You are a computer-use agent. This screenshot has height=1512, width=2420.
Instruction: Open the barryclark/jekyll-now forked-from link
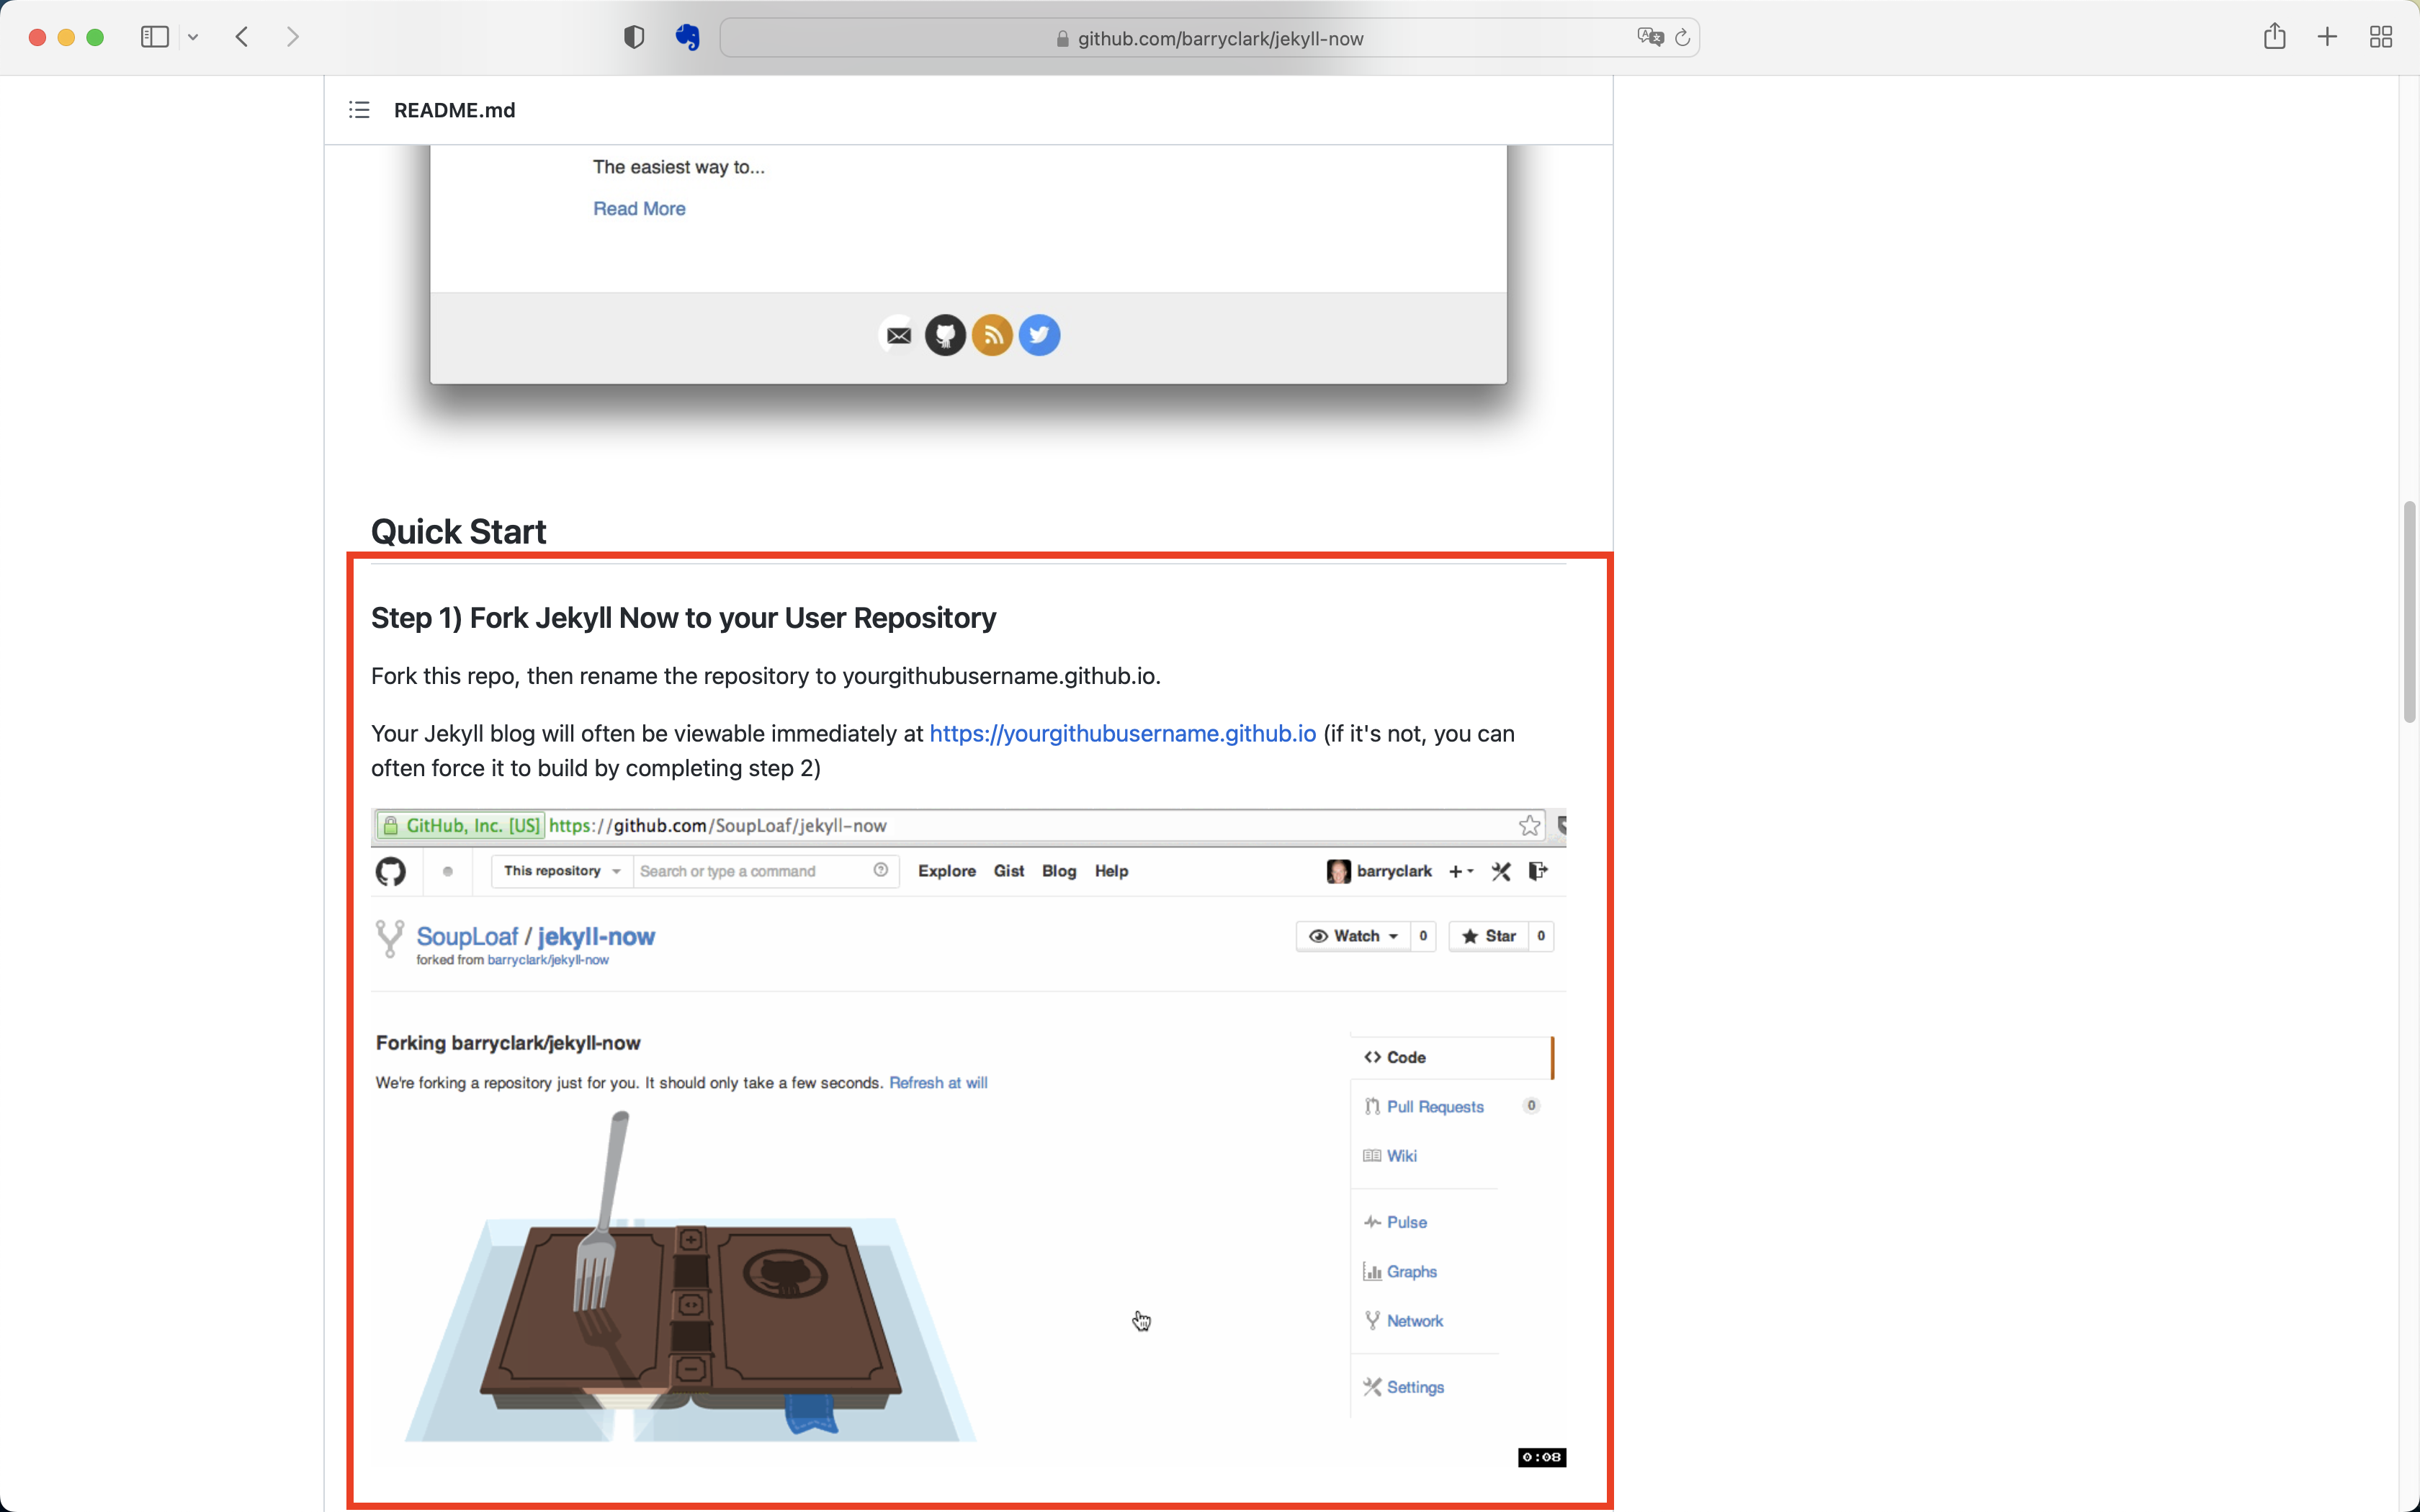click(x=548, y=960)
